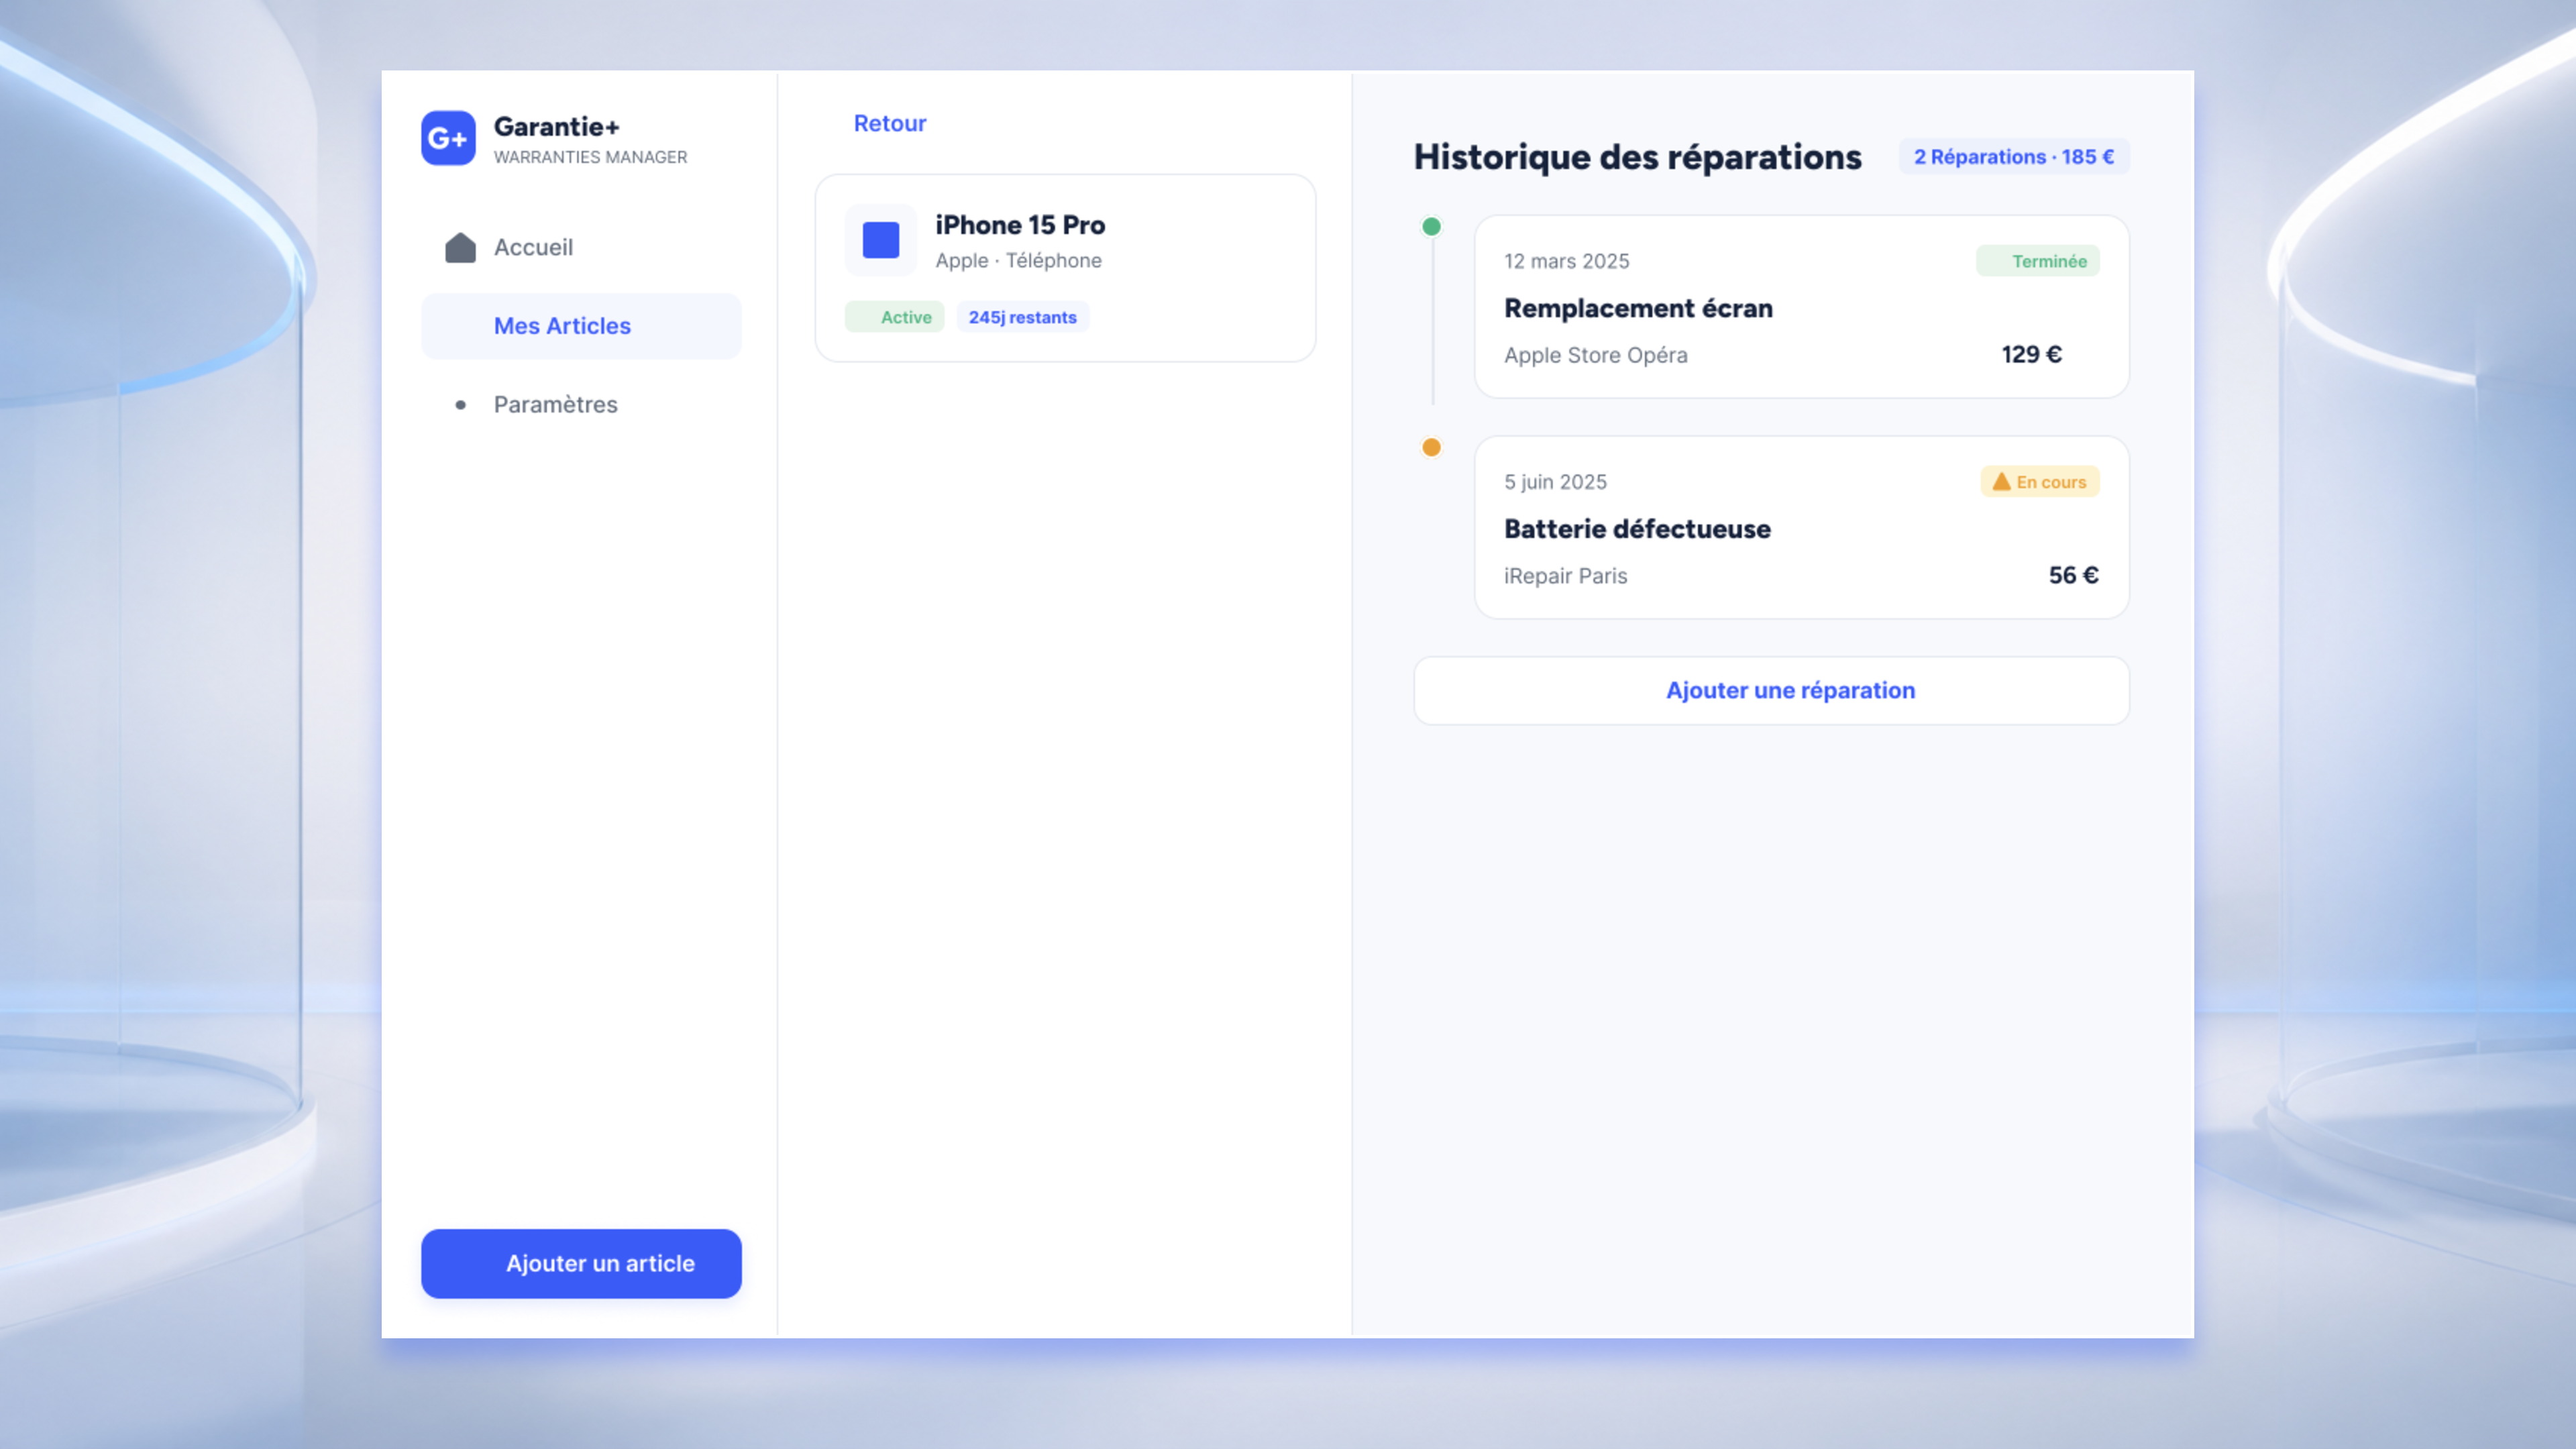
Task: Click the Garantie+ app name
Action: click(x=556, y=127)
